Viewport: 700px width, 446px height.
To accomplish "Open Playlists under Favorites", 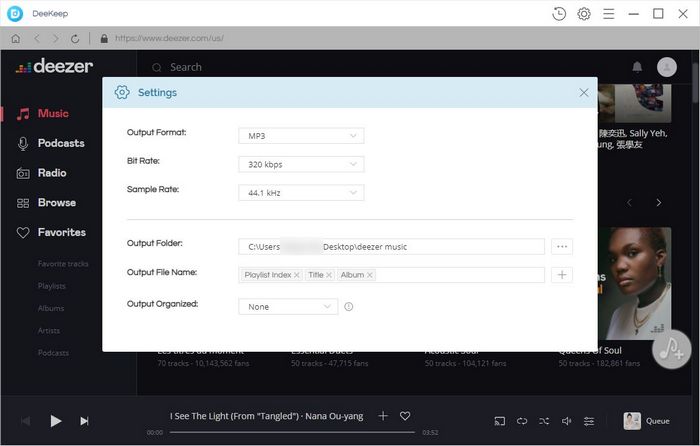I will coord(52,286).
